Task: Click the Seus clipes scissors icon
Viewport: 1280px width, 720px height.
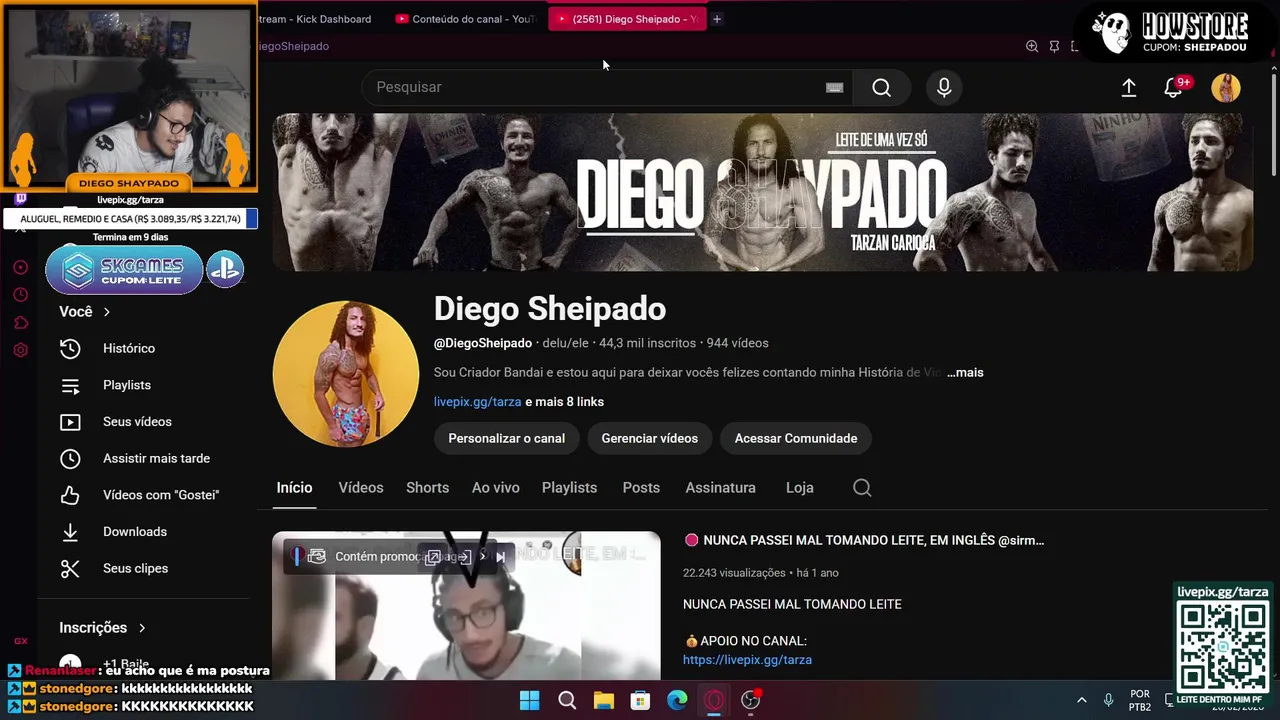Action: (x=70, y=569)
